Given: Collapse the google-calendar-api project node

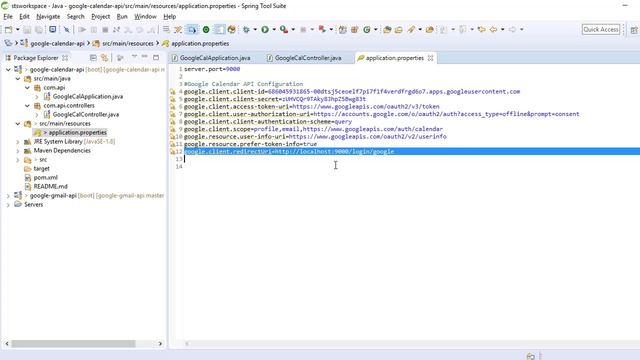Looking at the screenshot, I should click(8, 70).
